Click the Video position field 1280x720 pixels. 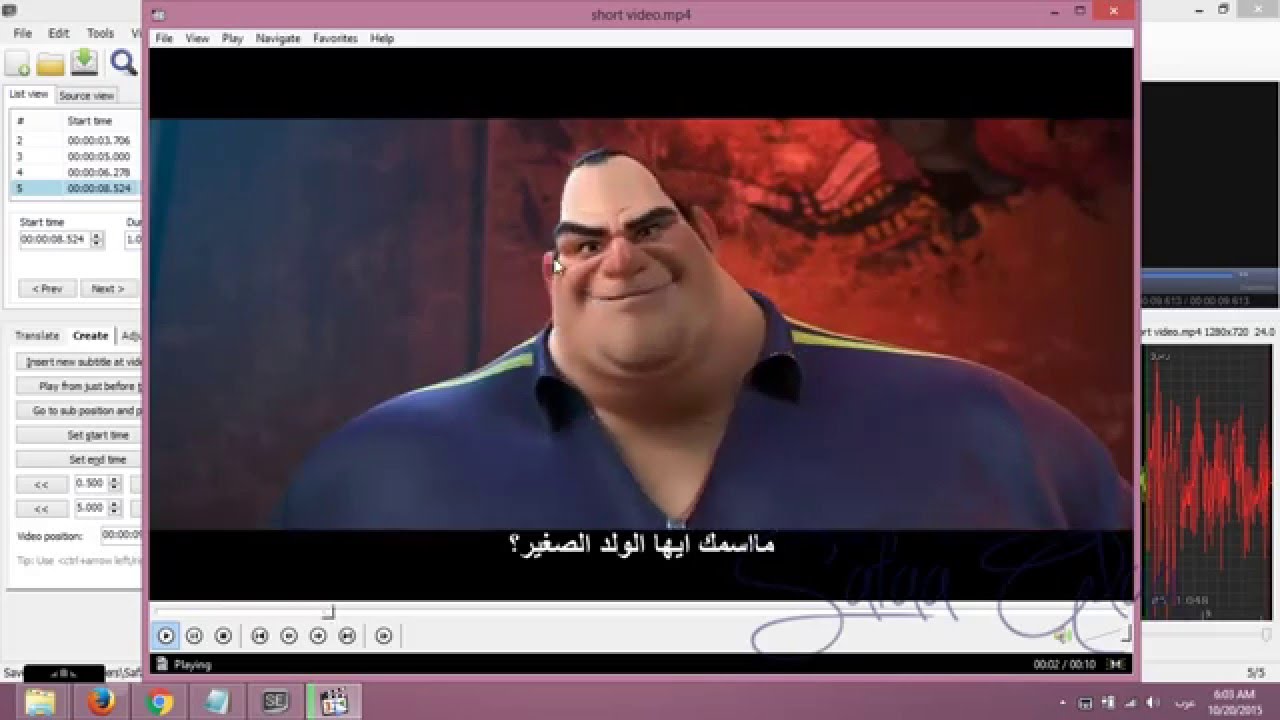click(122, 535)
